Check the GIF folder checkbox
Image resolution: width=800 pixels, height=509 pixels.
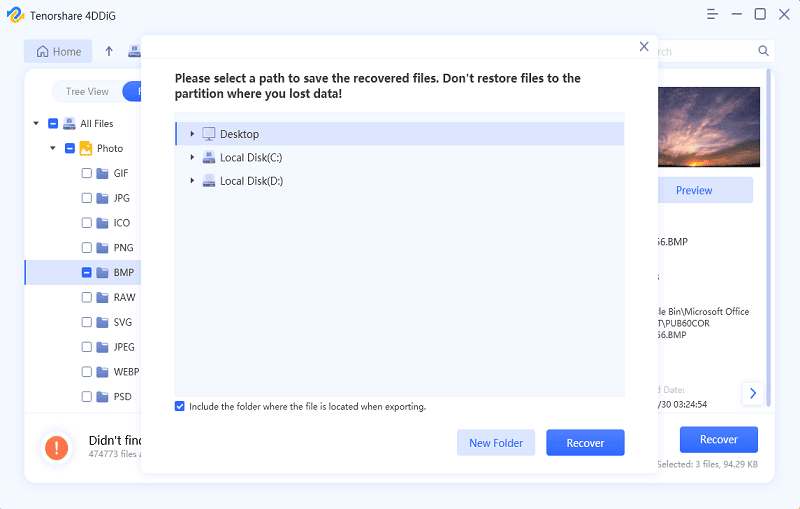point(87,173)
